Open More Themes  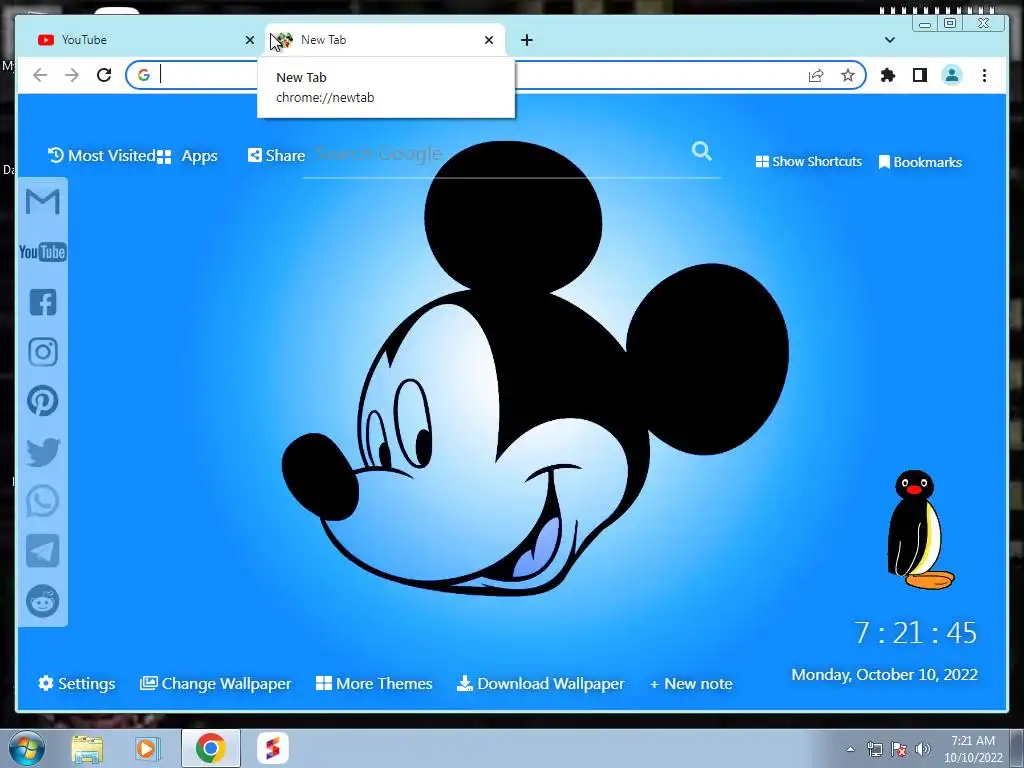(x=374, y=683)
